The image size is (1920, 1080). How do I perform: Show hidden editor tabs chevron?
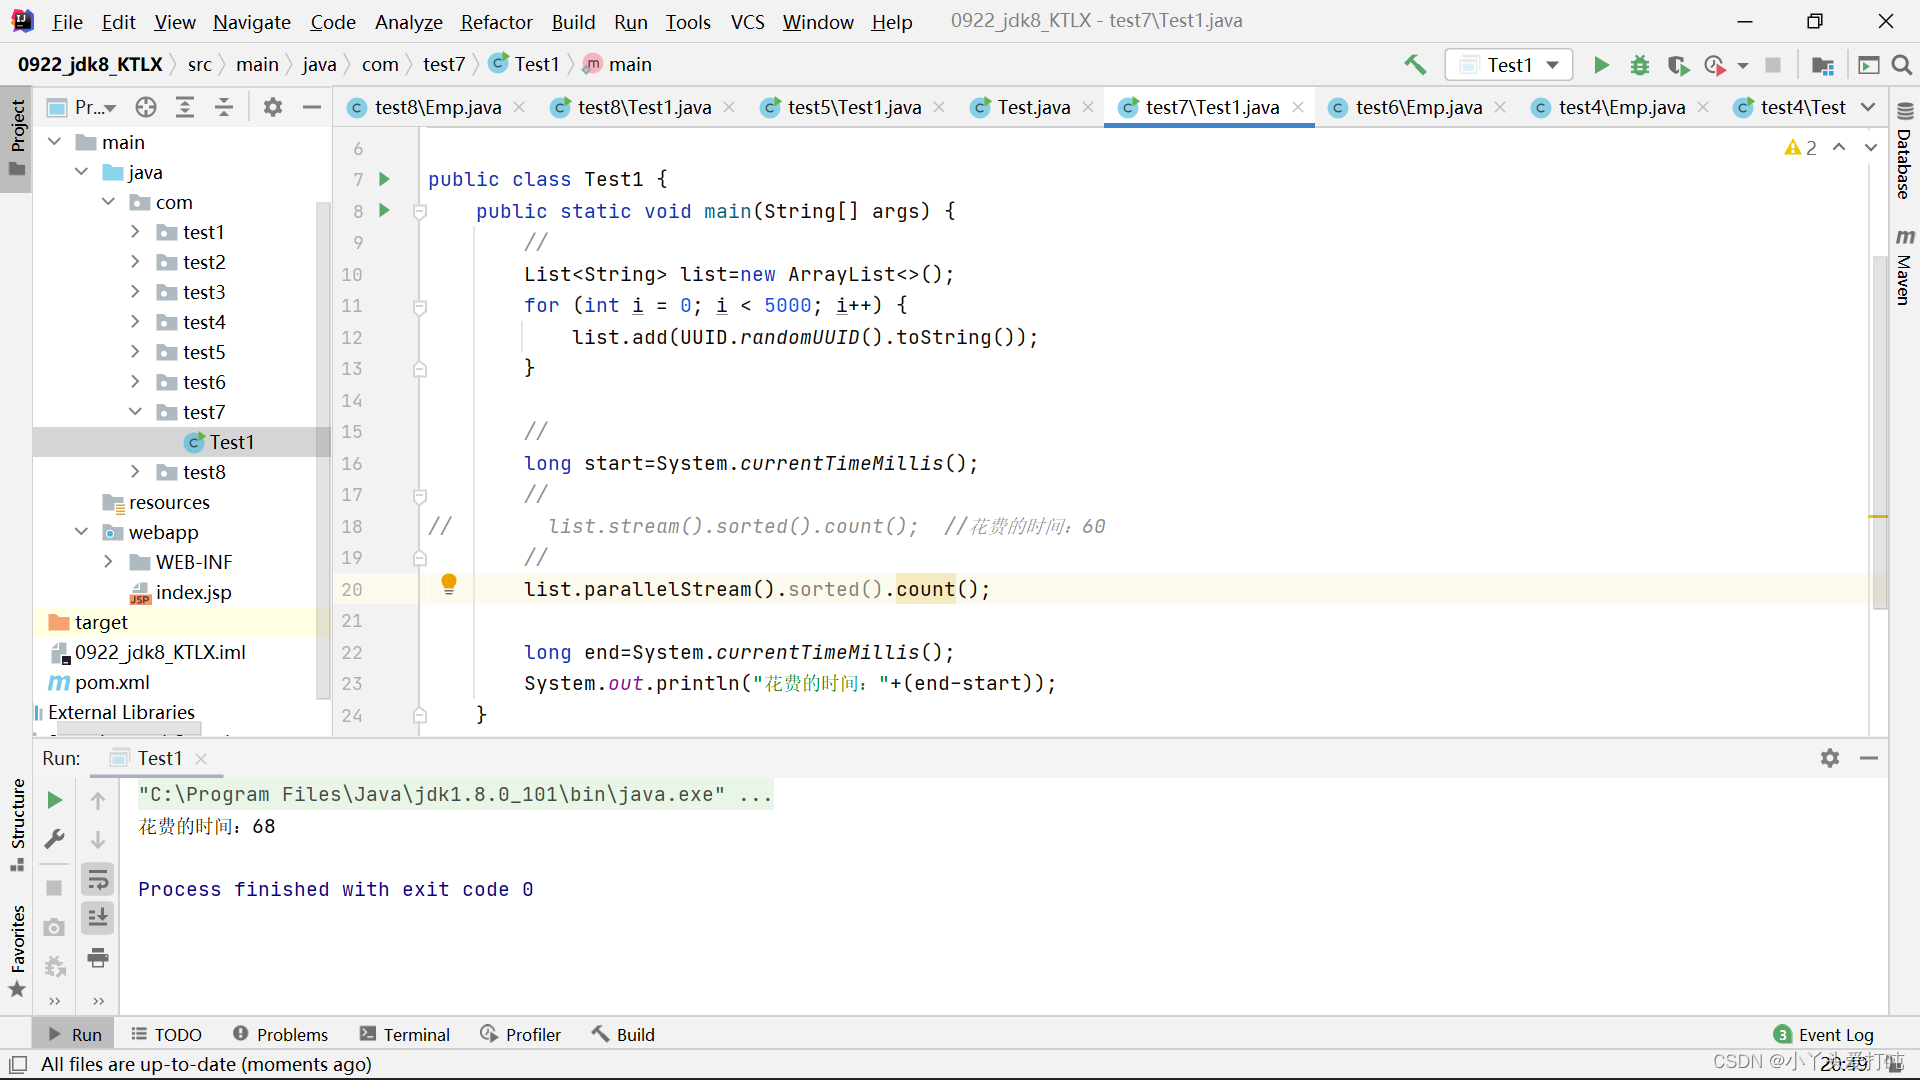click(x=1868, y=107)
